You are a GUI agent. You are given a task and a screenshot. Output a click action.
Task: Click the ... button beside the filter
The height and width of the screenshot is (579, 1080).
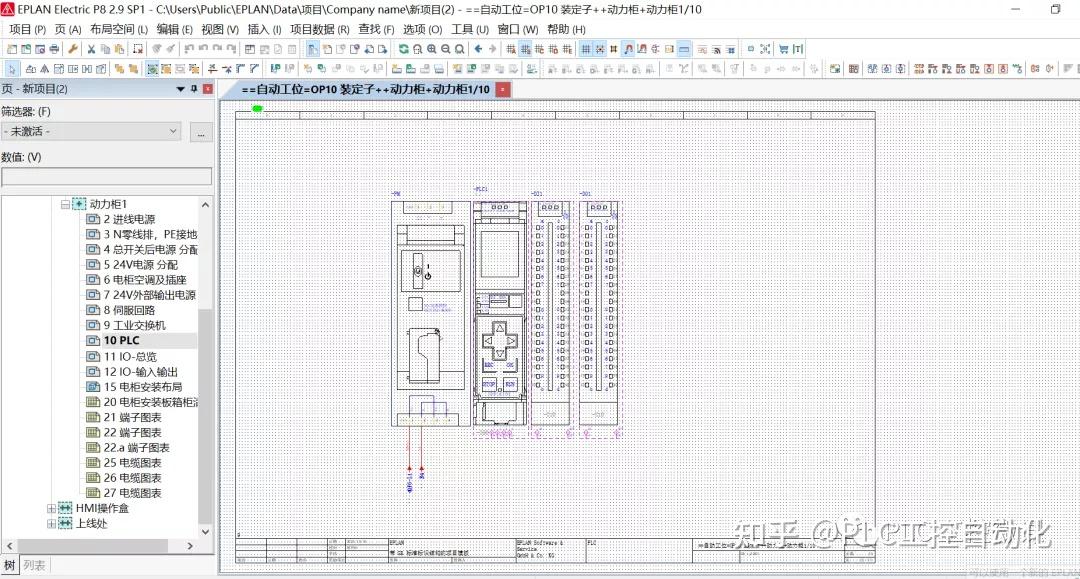click(x=200, y=131)
